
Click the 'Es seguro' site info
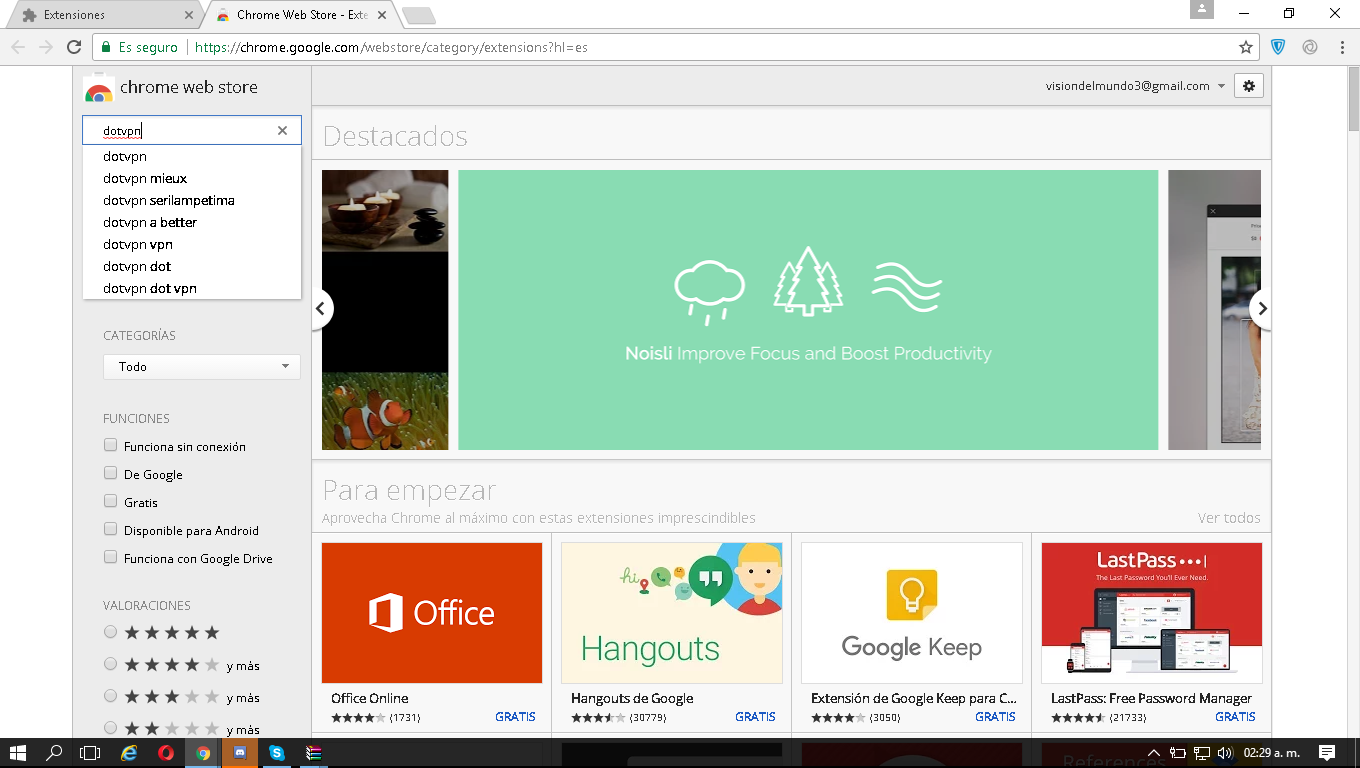139,47
